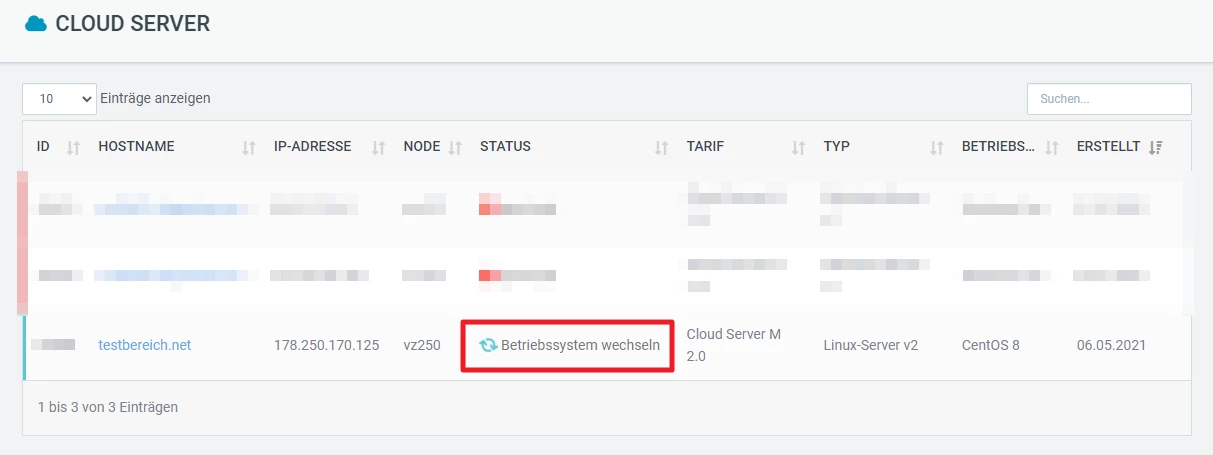Image resolution: width=1213 pixels, height=455 pixels.
Task: Click sort arrows icon in Status column
Action: click(x=661, y=147)
